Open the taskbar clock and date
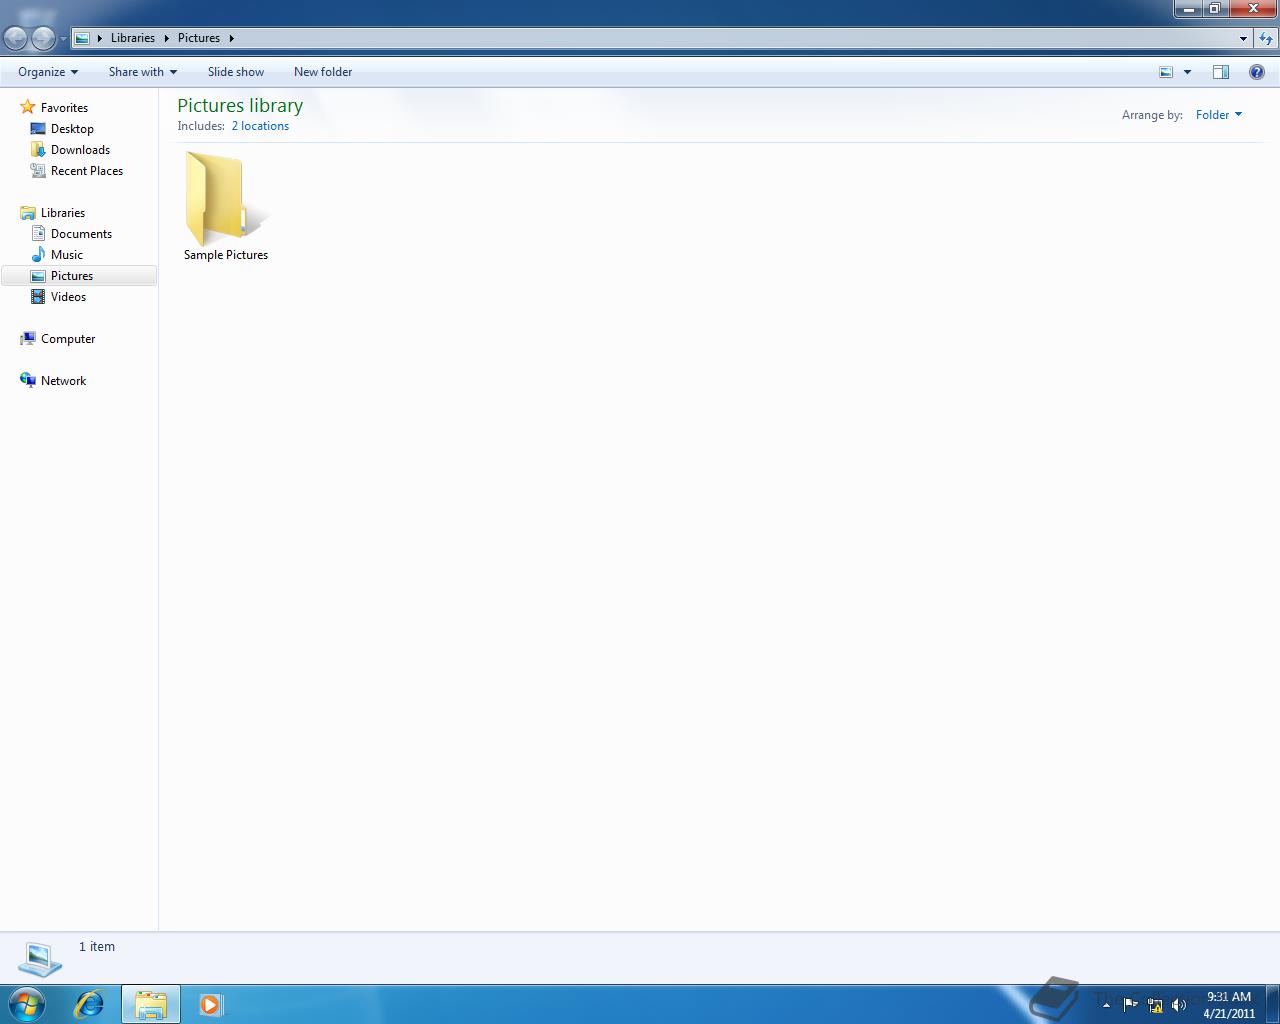This screenshot has width=1280, height=1024. tap(1229, 1005)
